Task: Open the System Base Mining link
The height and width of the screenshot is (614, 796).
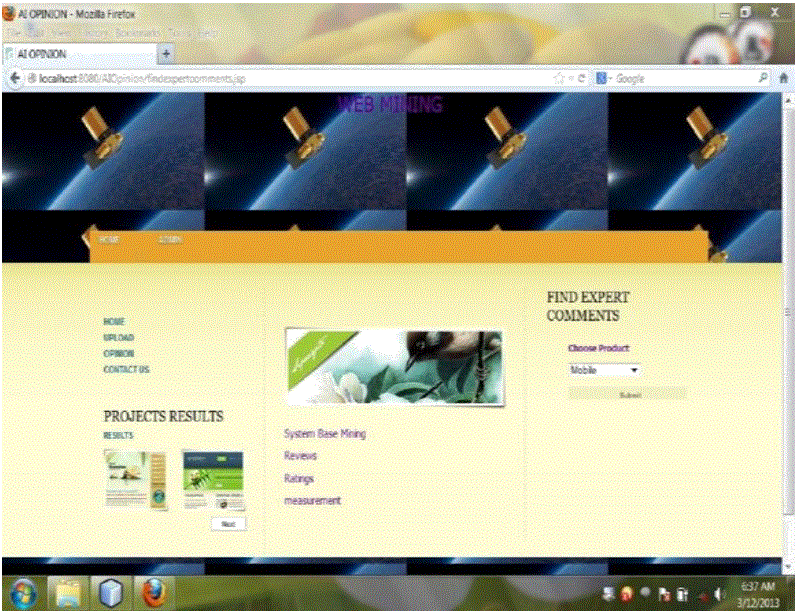Action: [x=325, y=434]
